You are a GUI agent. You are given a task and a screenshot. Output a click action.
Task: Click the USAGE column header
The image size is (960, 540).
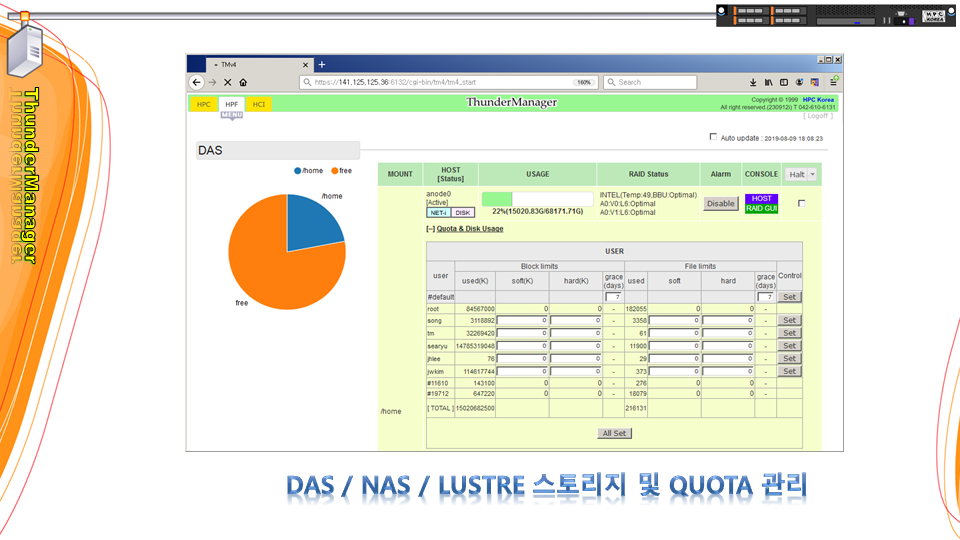538,174
